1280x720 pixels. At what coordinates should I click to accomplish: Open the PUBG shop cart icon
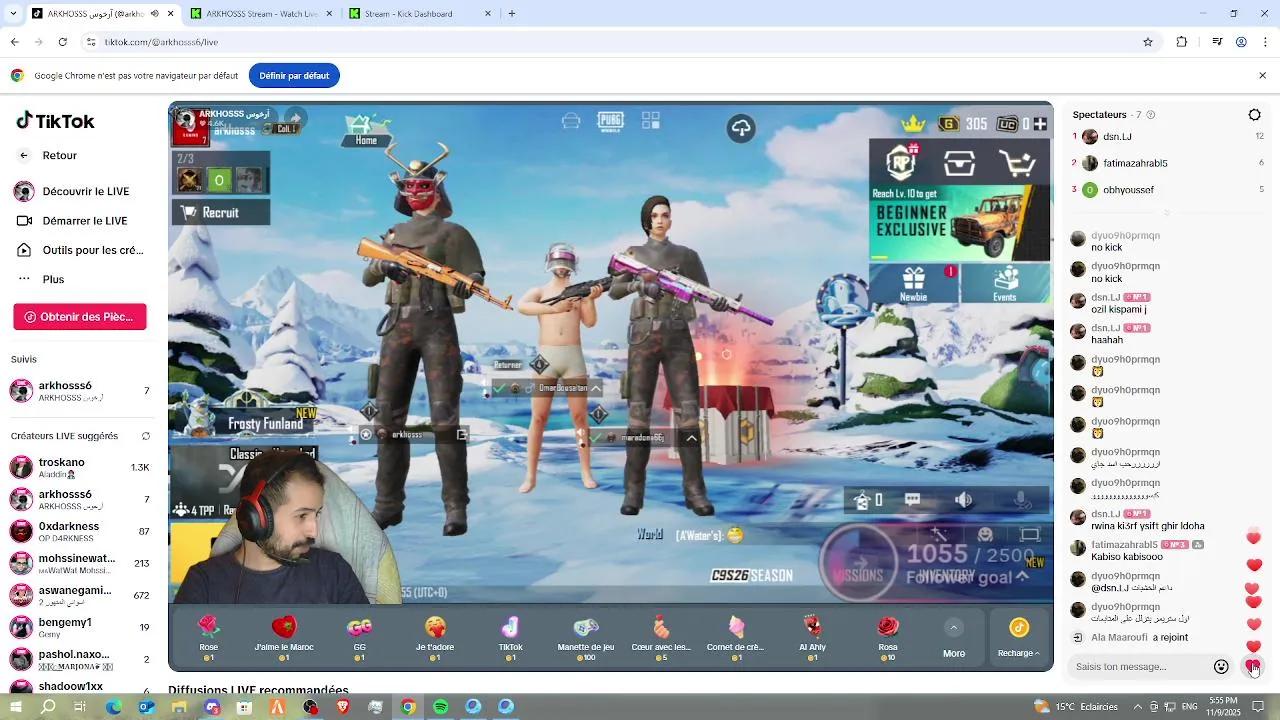coord(1017,162)
